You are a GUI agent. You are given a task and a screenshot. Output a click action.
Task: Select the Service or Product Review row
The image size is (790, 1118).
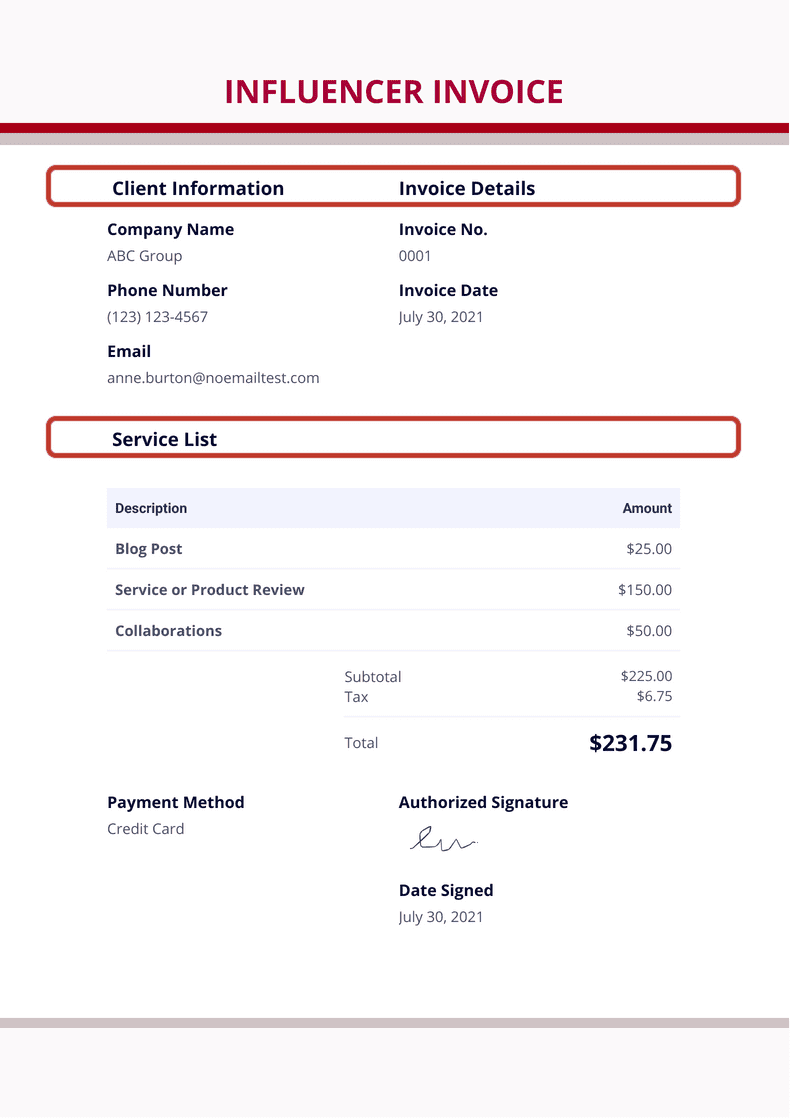click(x=210, y=590)
